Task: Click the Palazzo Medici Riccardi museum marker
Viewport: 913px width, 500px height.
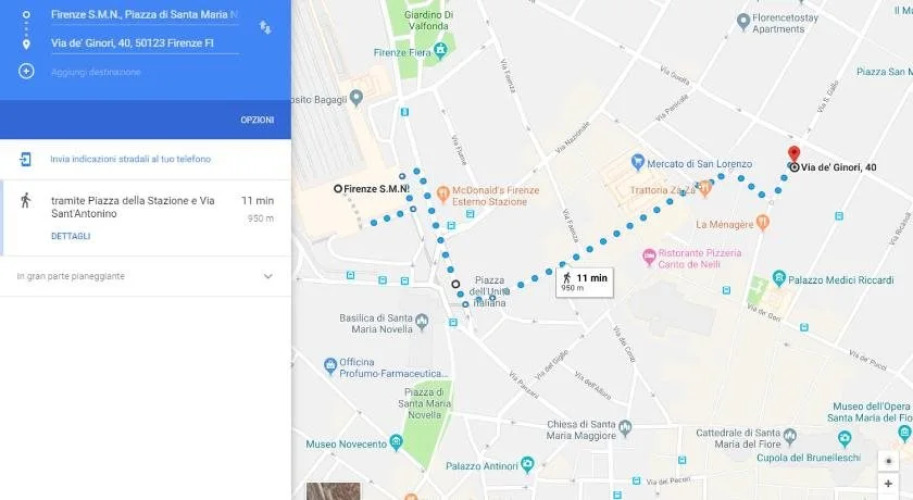Action: pyautogui.click(x=779, y=278)
